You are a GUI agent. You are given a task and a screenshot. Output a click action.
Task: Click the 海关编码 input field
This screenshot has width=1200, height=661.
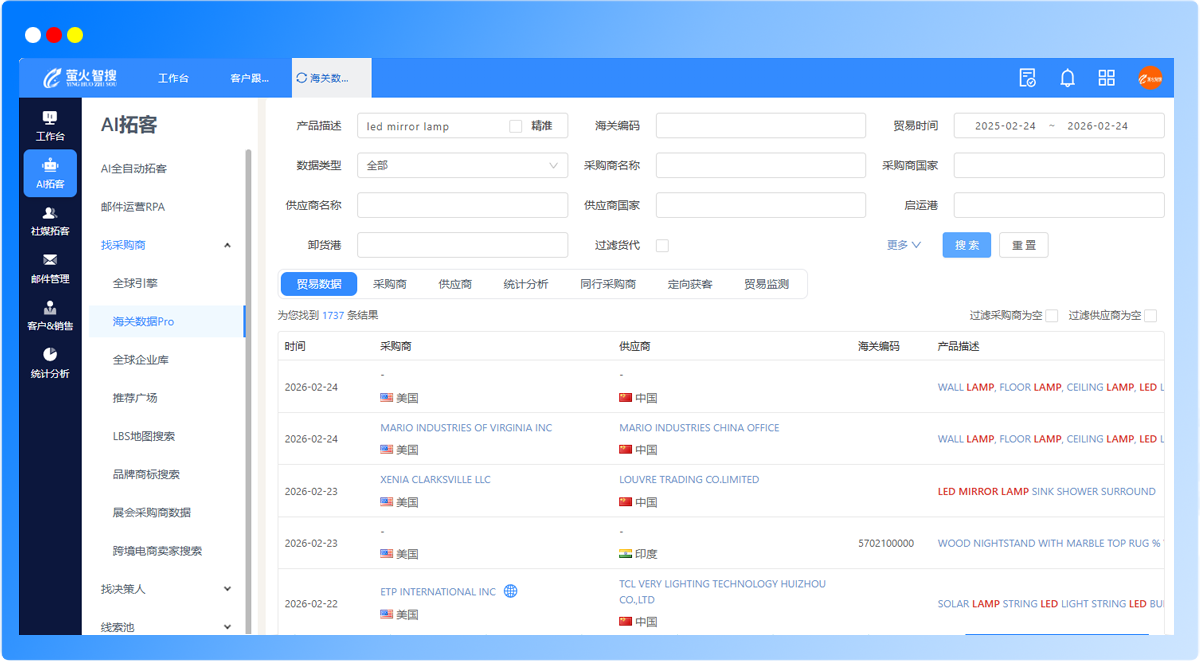pos(760,126)
